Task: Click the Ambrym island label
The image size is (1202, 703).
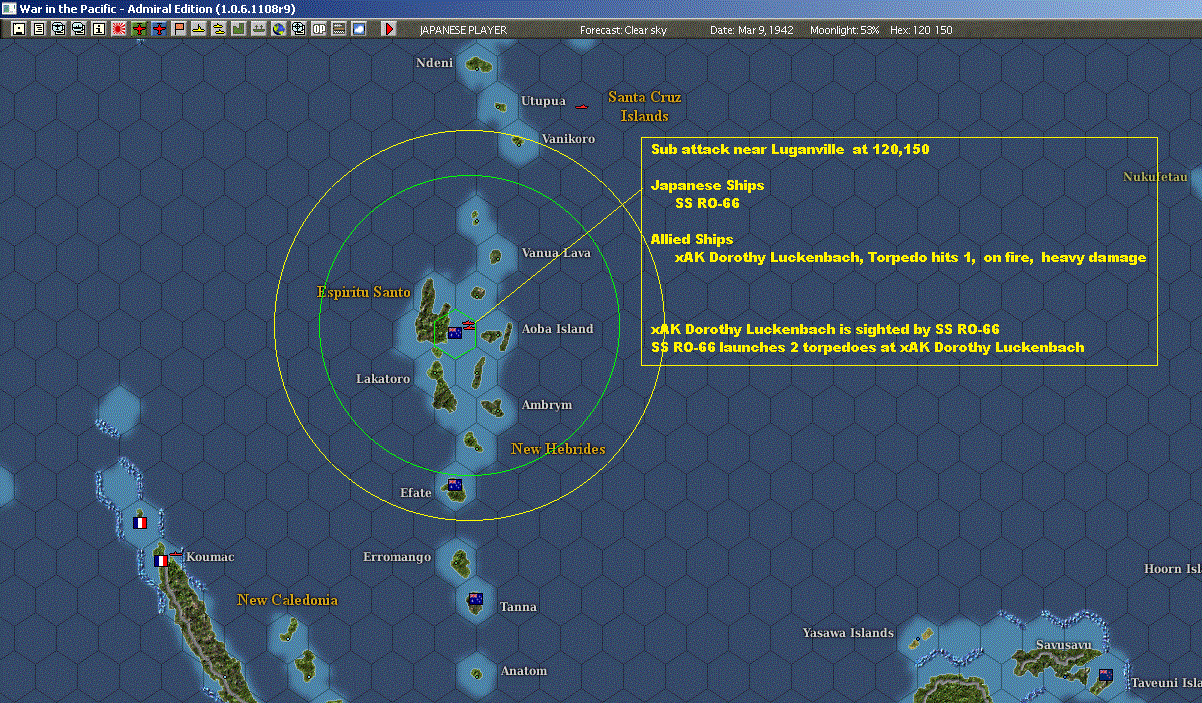Action: point(547,405)
